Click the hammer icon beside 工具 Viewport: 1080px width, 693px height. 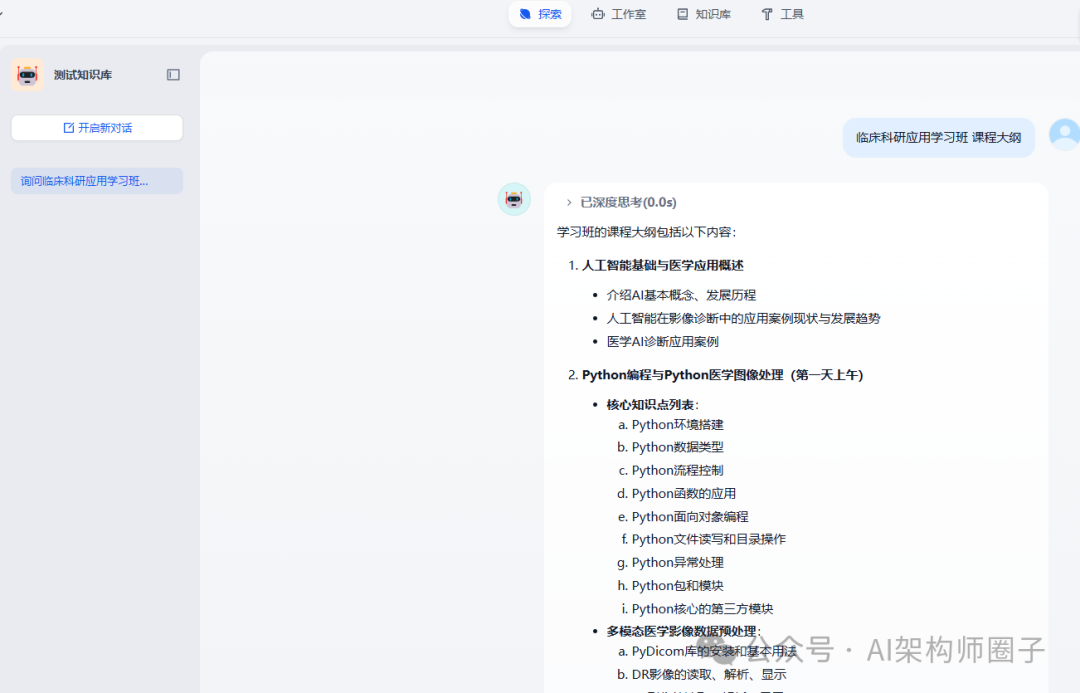click(768, 14)
